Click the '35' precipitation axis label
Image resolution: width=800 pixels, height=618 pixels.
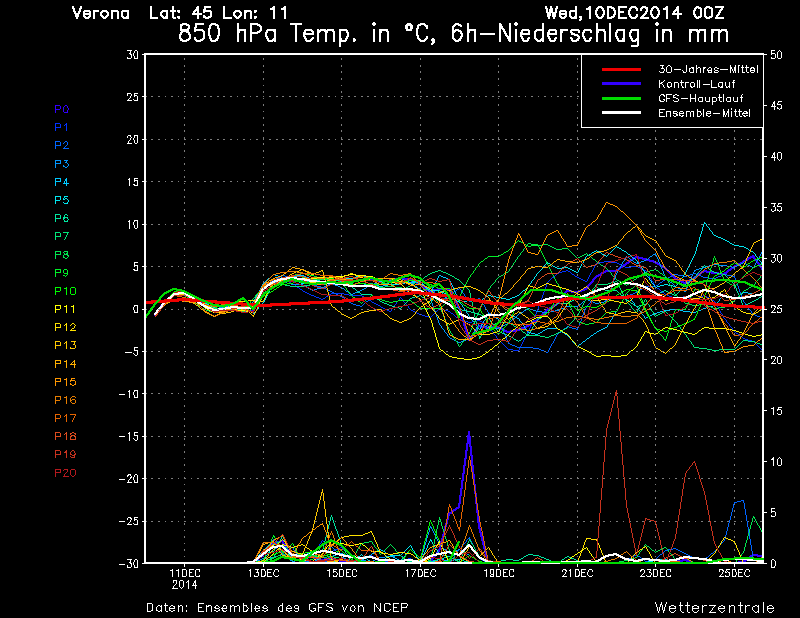point(776,208)
